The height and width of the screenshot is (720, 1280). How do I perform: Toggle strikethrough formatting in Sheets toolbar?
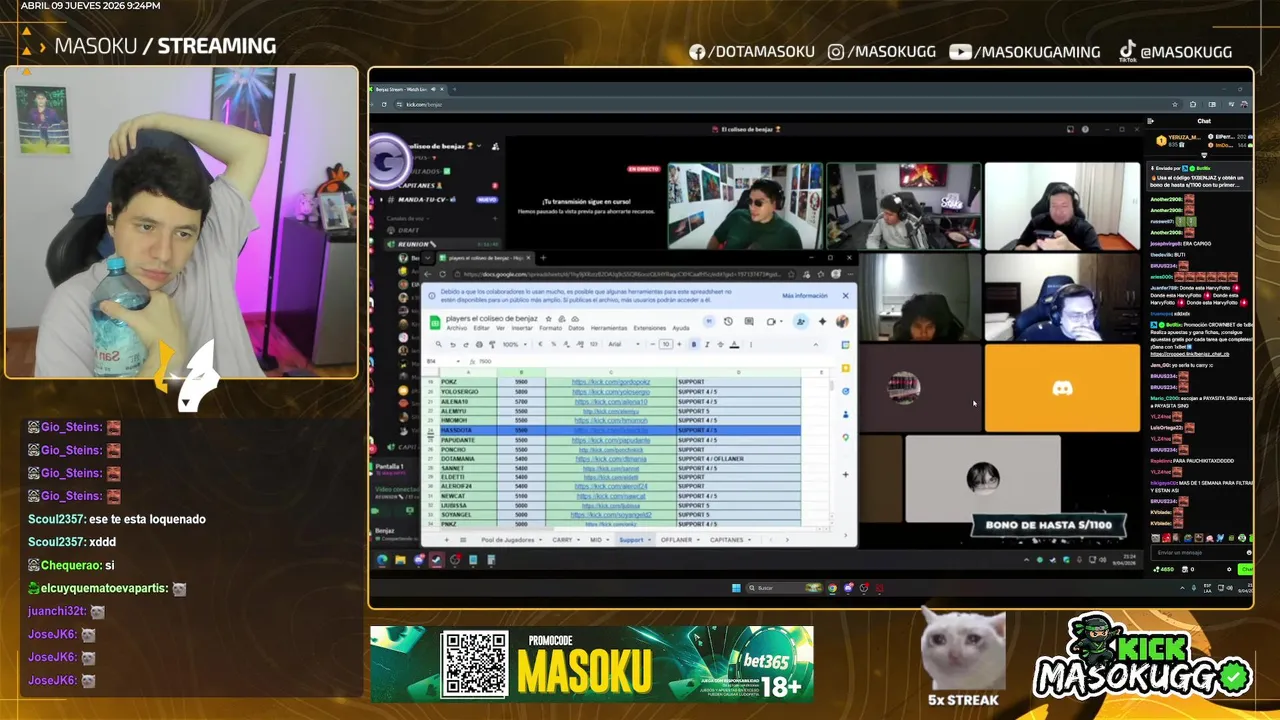[720, 344]
